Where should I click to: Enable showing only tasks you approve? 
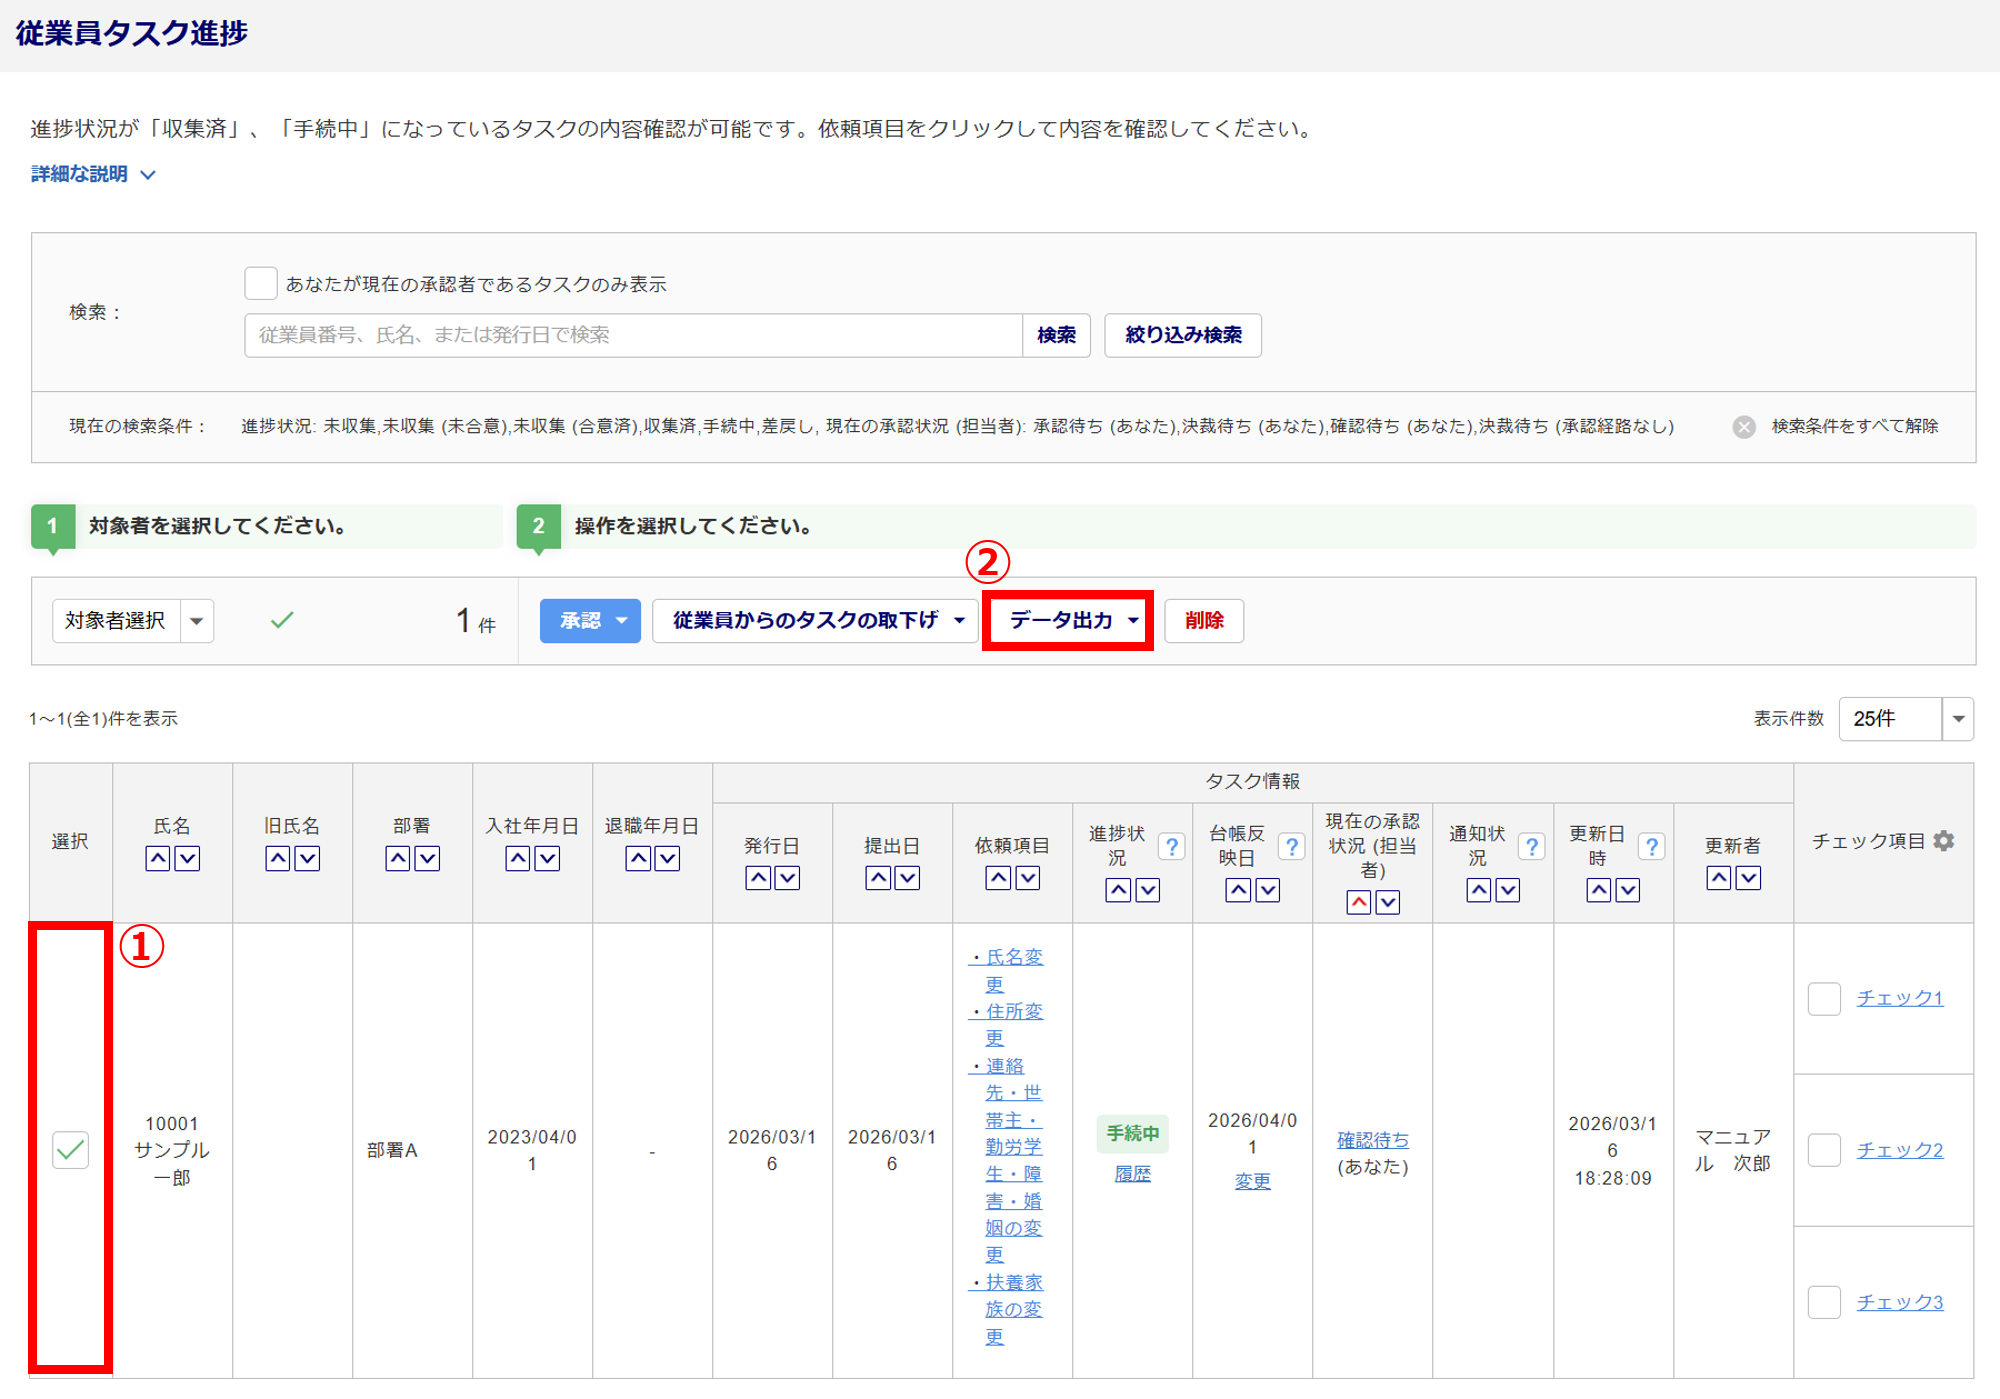[x=261, y=283]
